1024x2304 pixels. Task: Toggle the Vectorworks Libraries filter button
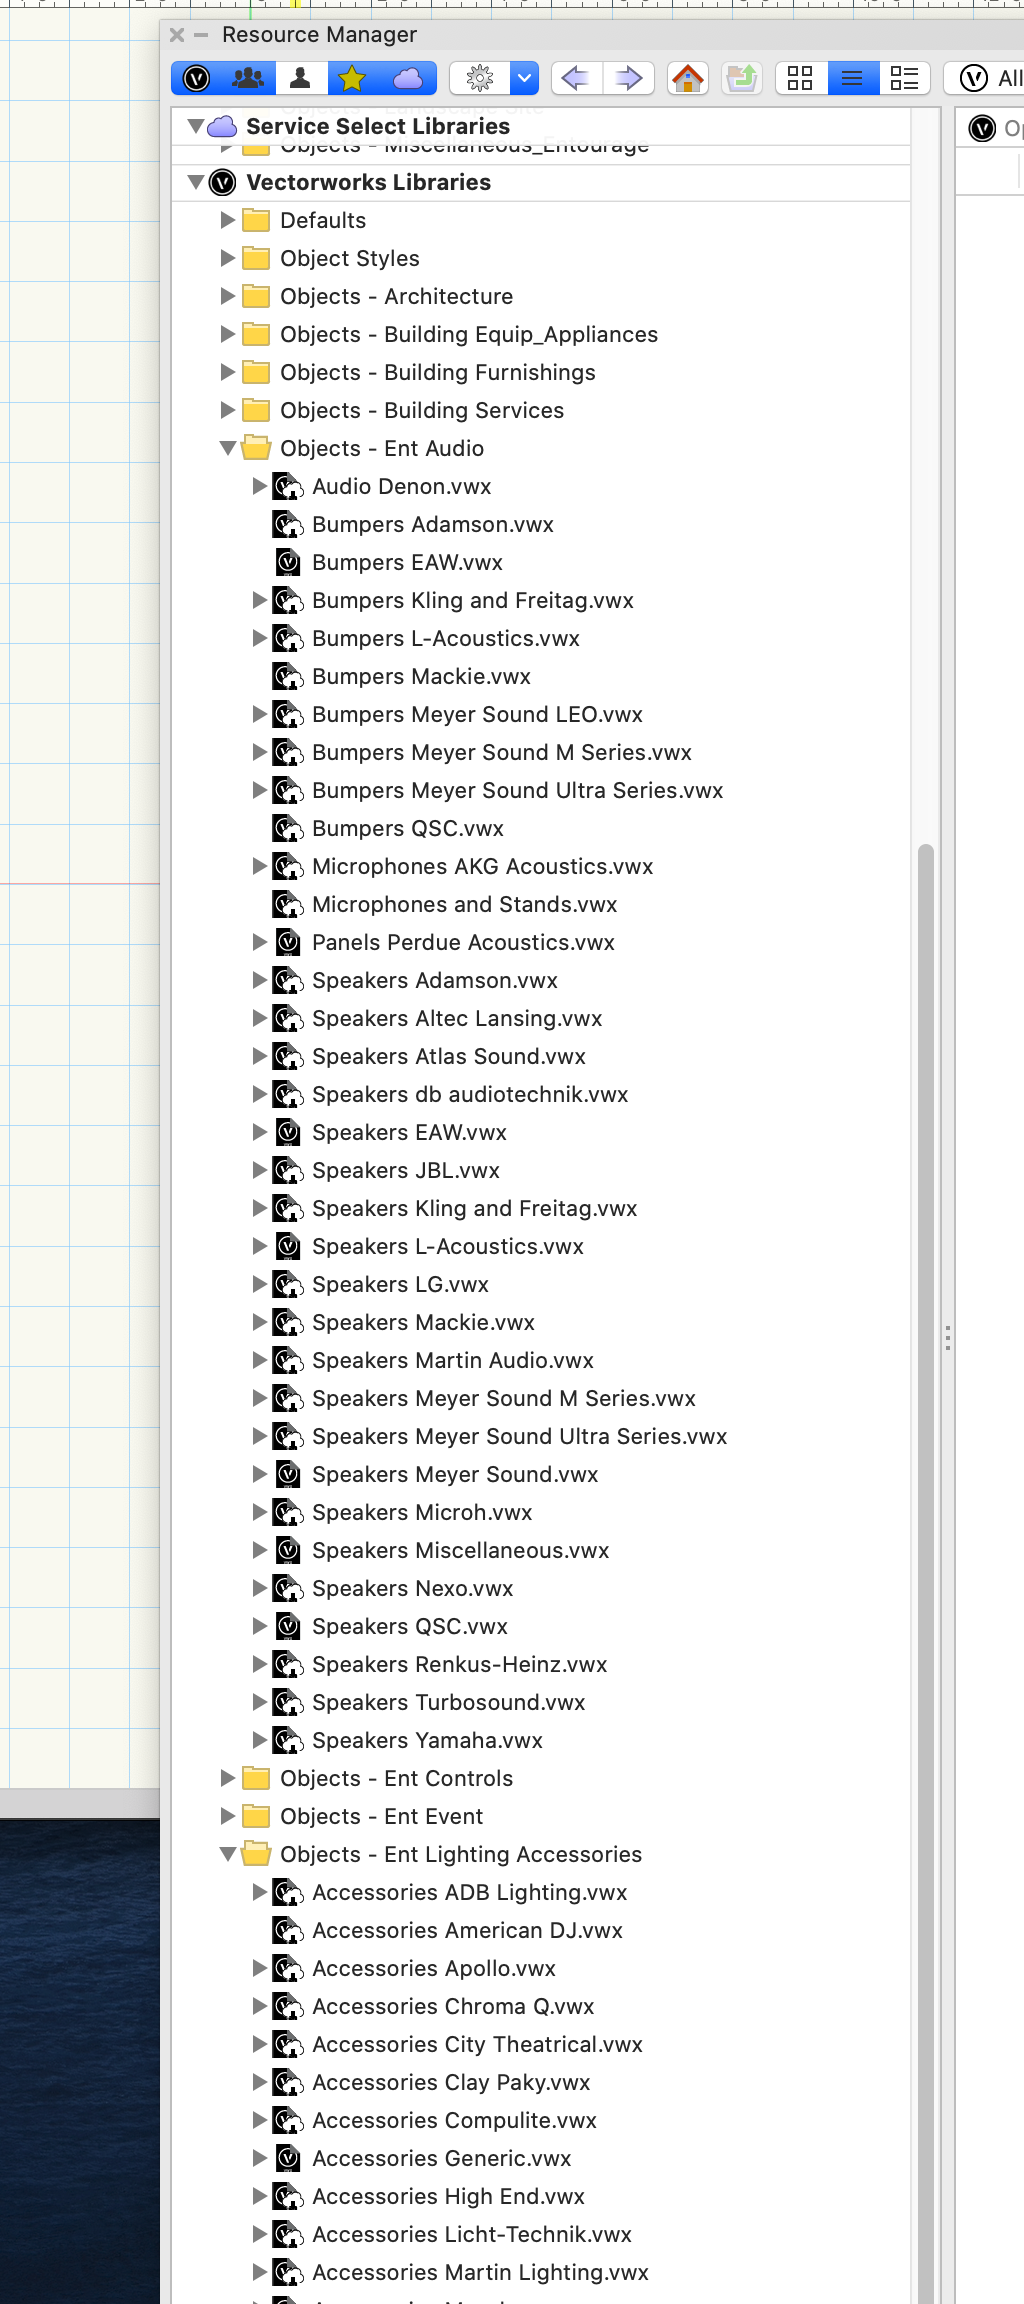[197, 78]
